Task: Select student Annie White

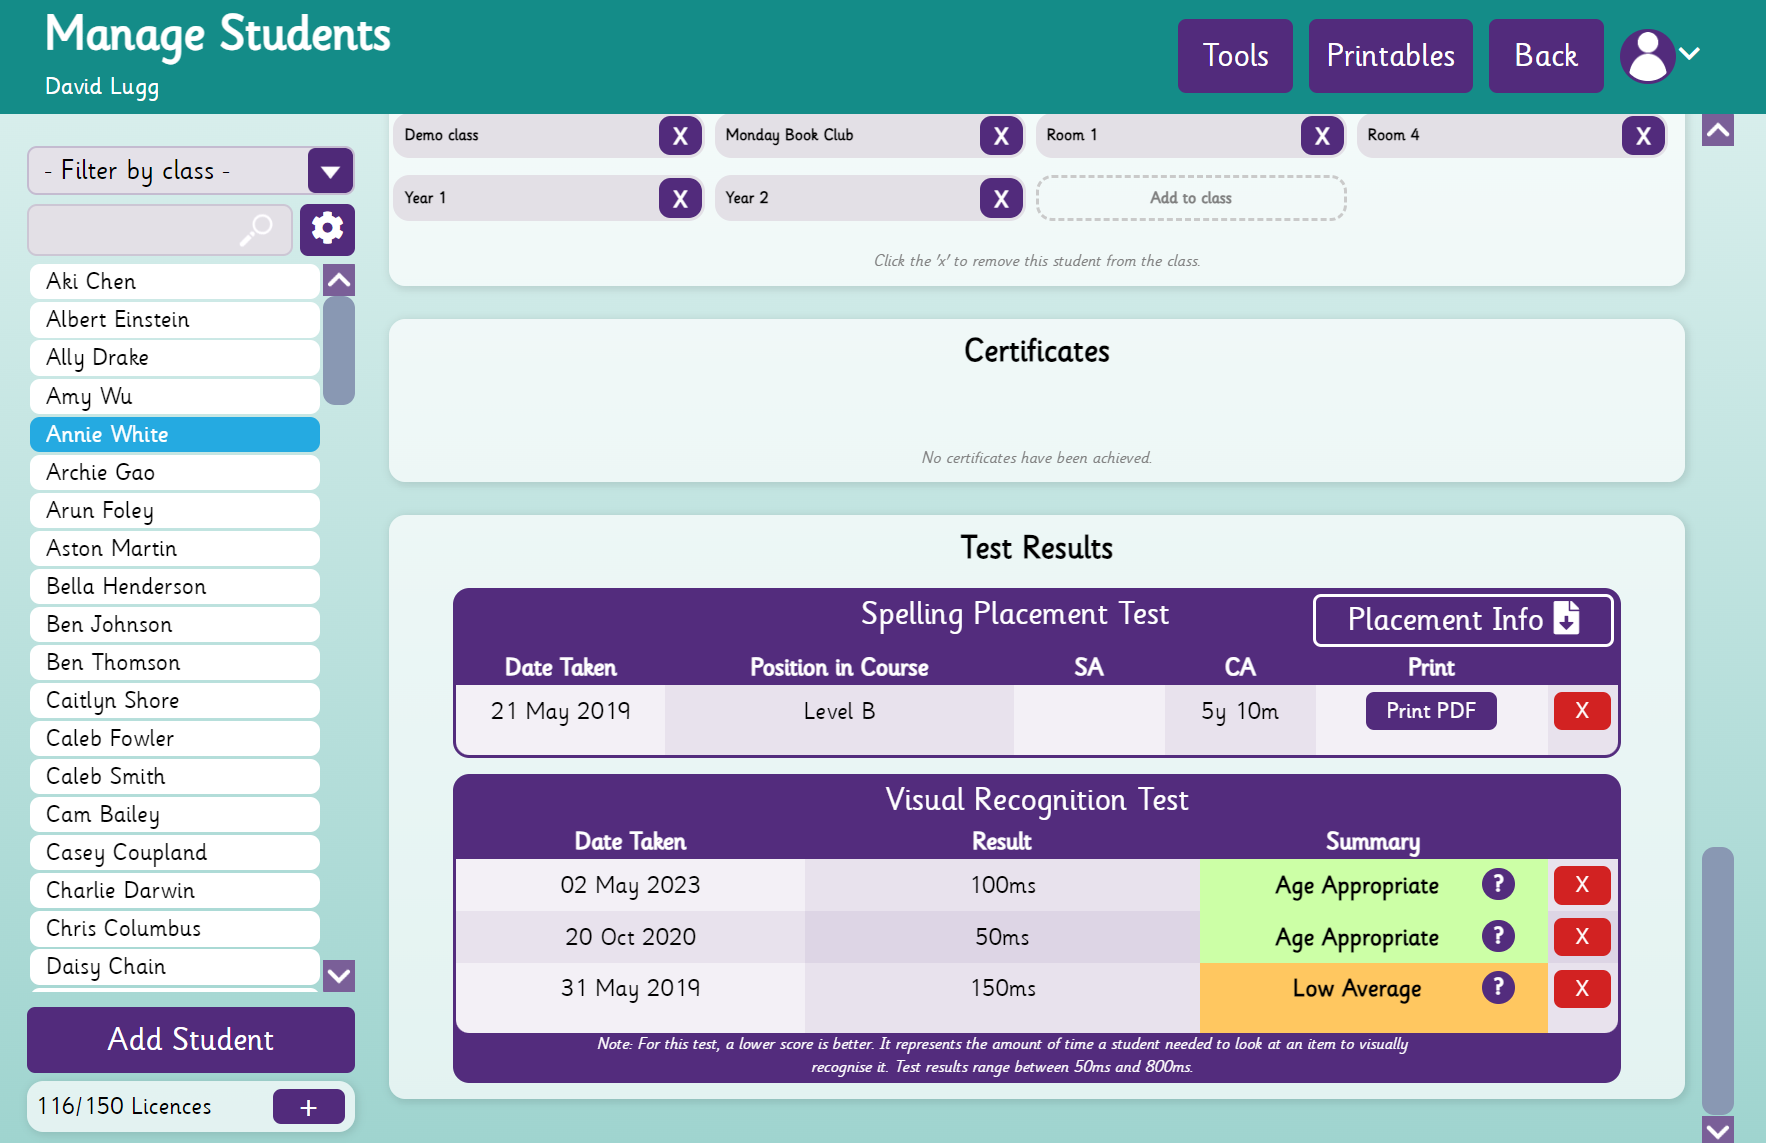Action: [x=175, y=435]
